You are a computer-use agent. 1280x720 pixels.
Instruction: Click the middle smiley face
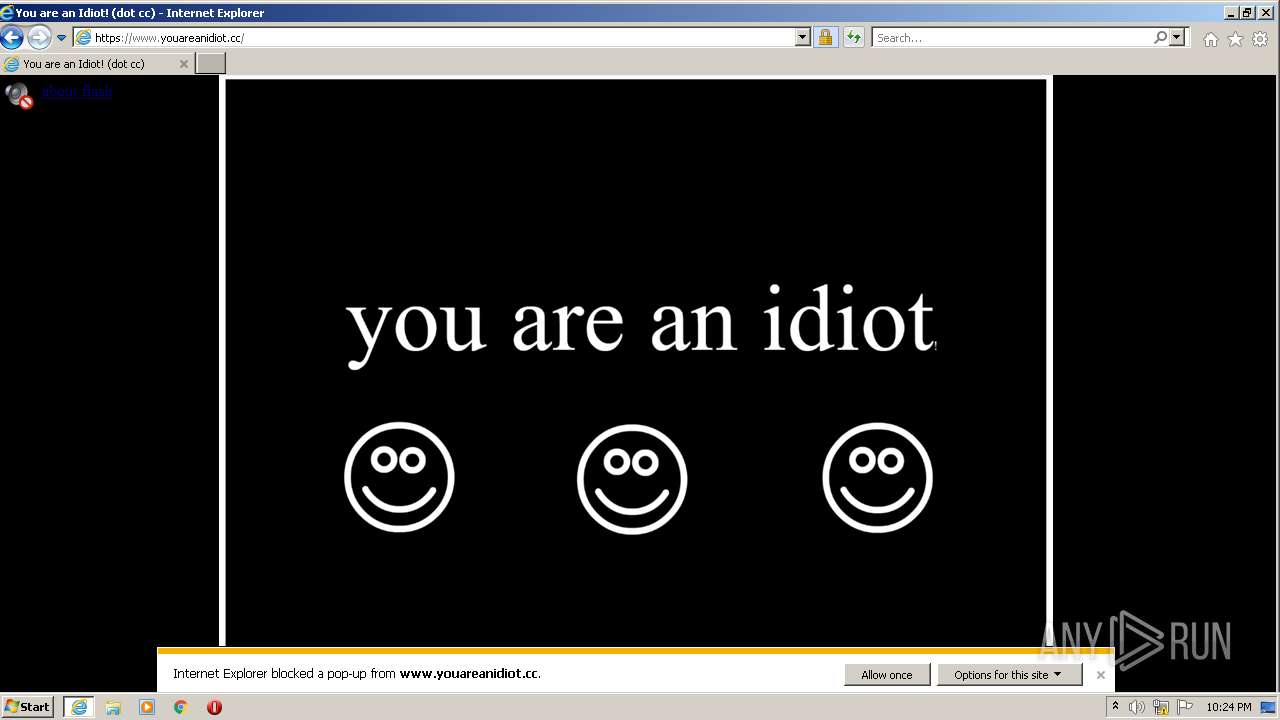(x=632, y=479)
